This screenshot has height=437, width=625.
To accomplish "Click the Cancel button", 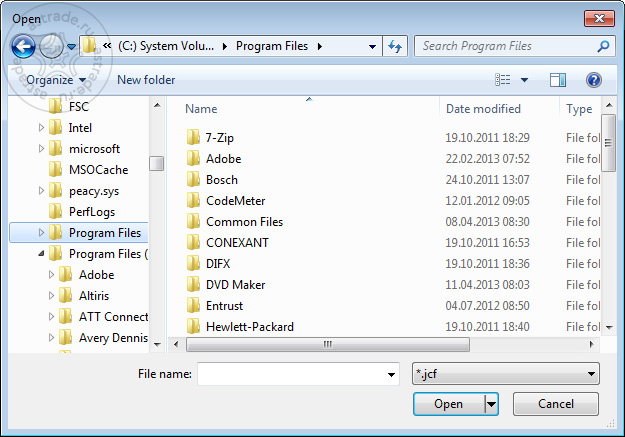I will tap(556, 404).
